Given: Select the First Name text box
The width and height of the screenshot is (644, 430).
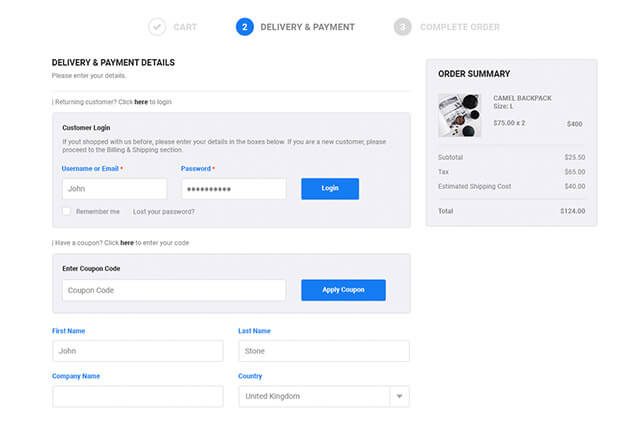Looking at the screenshot, I should [x=137, y=351].
